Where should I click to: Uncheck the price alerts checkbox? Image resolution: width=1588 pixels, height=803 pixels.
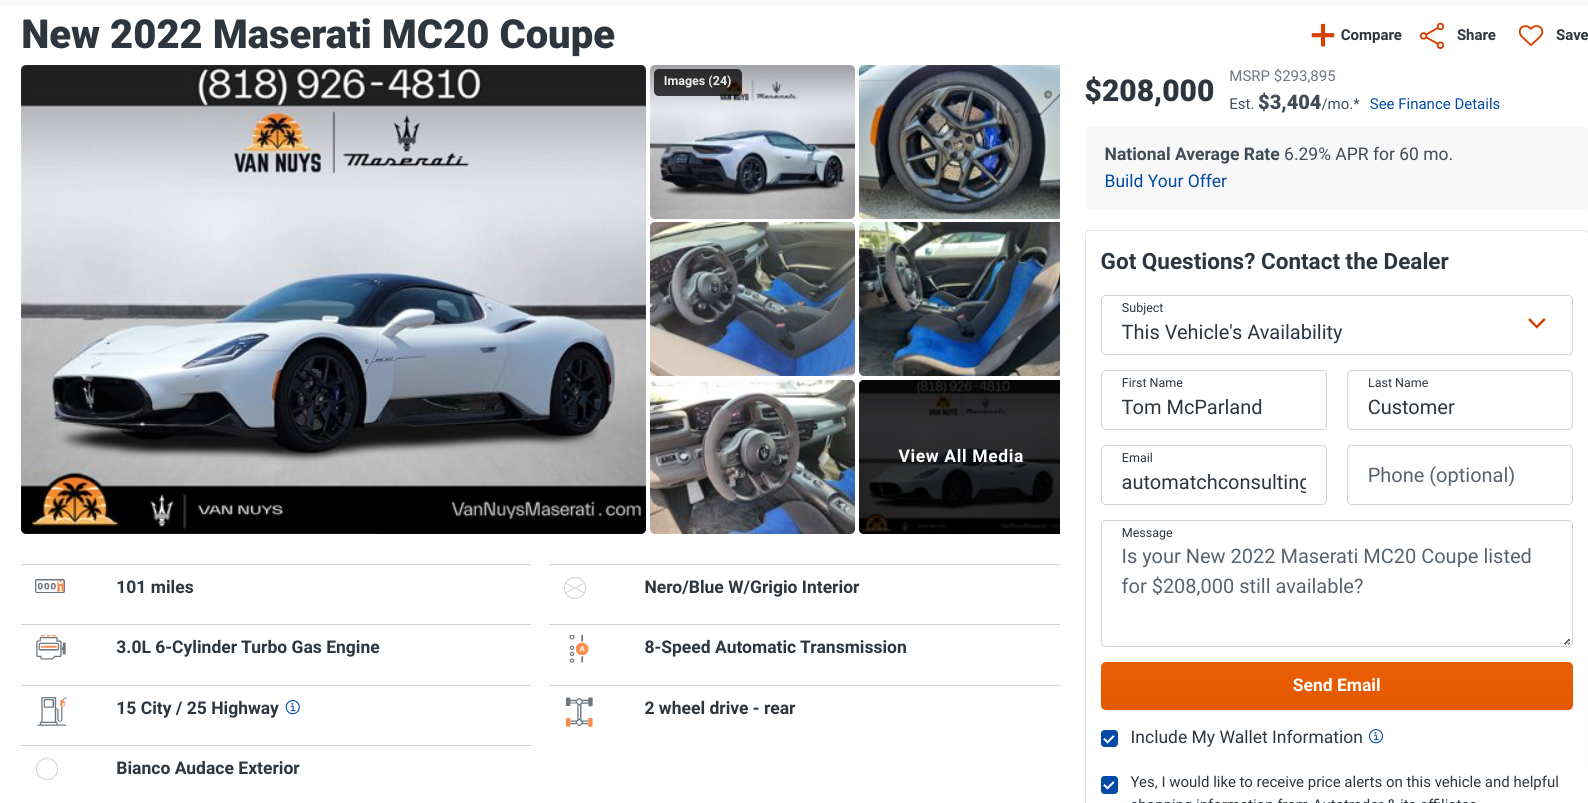coord(1109,784)
